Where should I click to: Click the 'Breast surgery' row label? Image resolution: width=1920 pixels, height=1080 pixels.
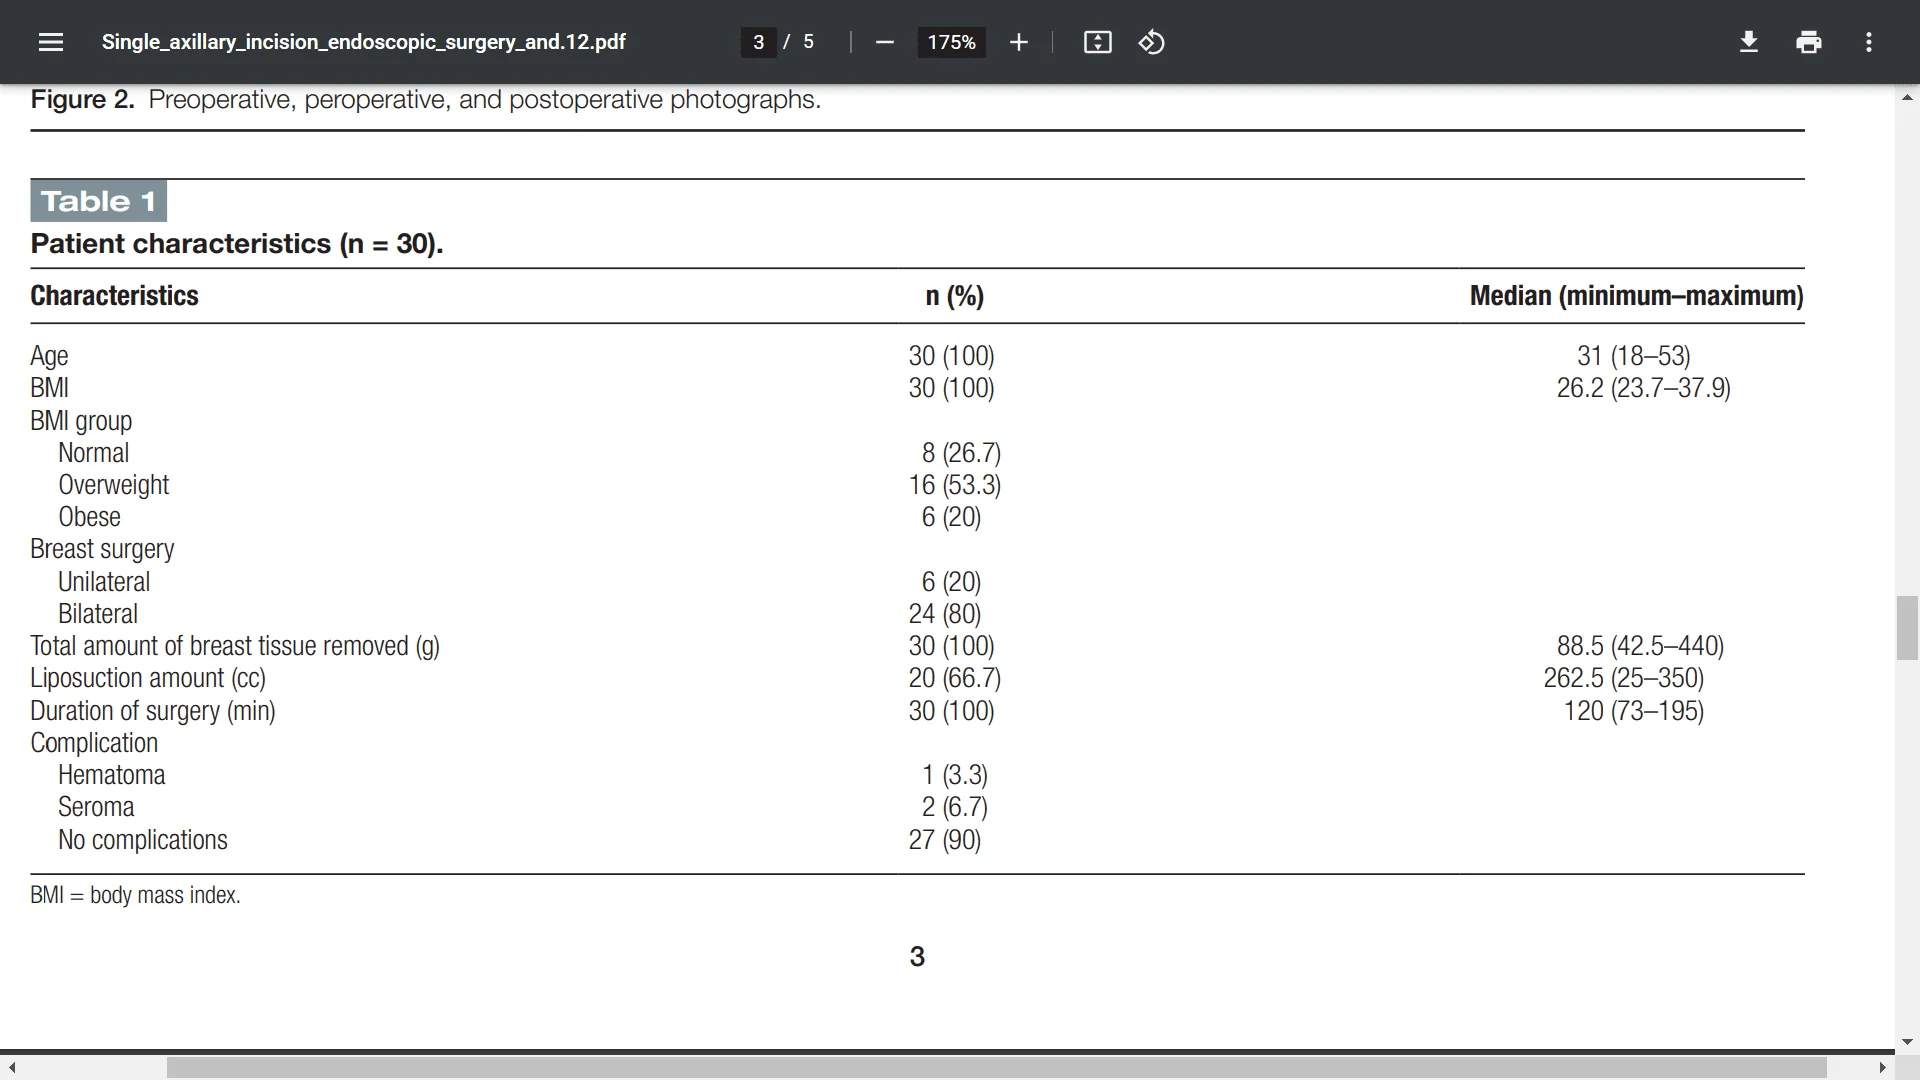pos(102,549)
